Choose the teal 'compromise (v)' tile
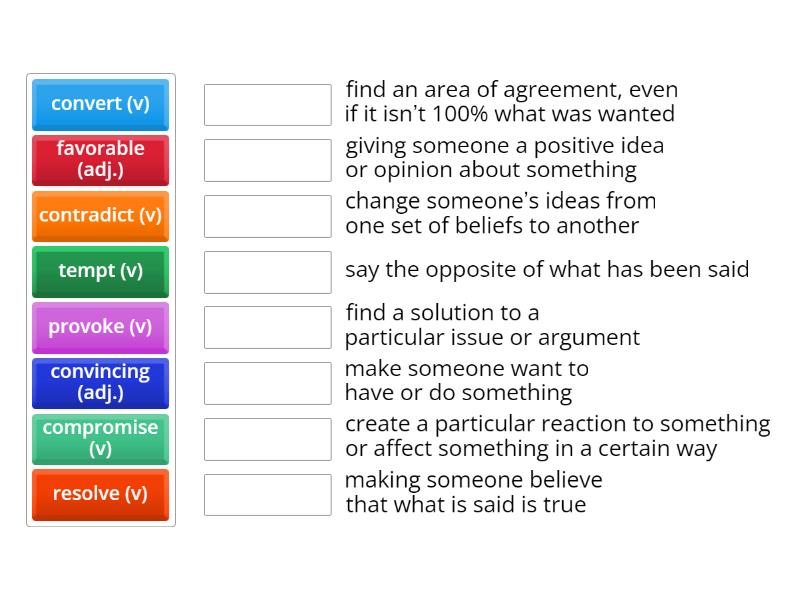This screenshot has height=600, width=800. pyautogui.click(x=100, y=439)
